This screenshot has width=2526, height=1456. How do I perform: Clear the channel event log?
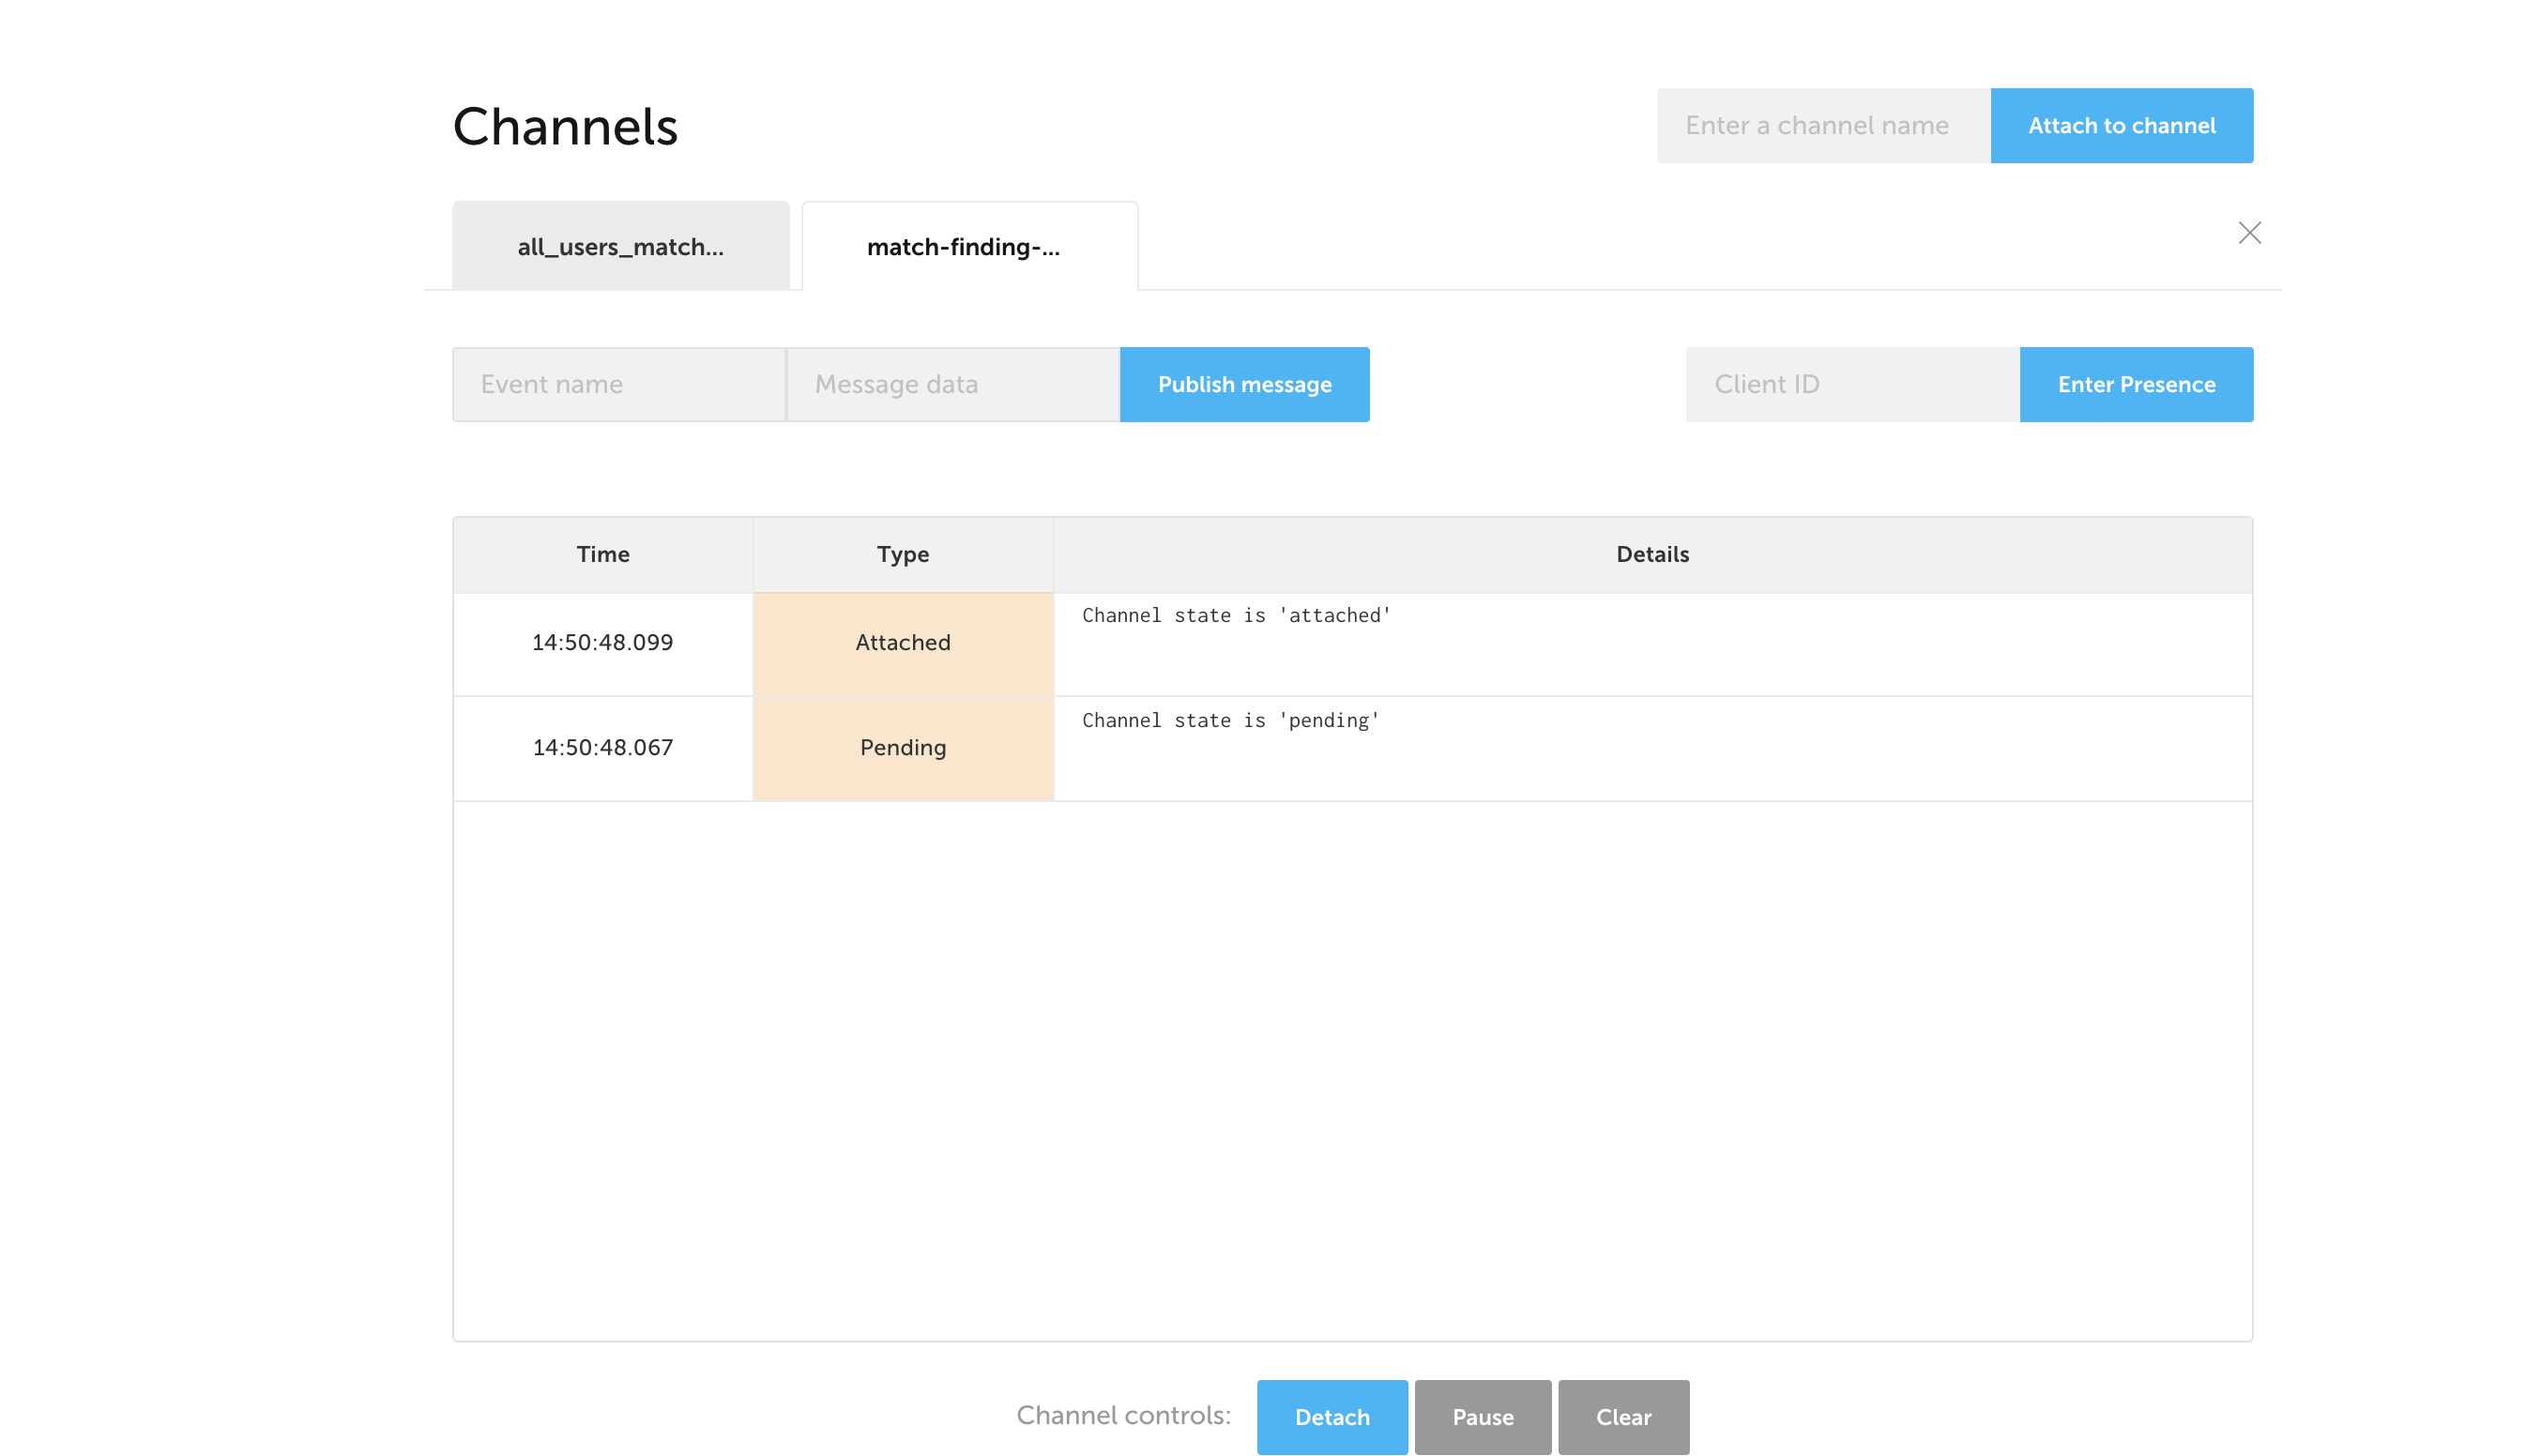pyautogui.click(x=1623, y=1417)
